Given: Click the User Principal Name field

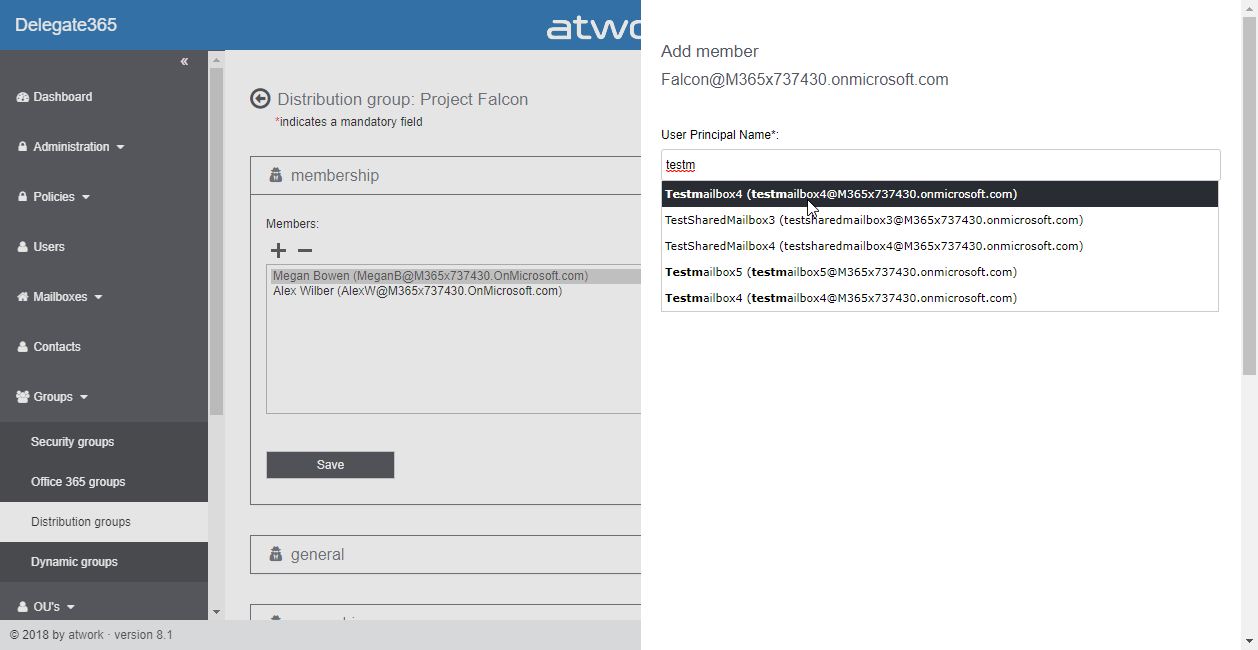Looking at the screenshot, I should (x=940, y=165).
